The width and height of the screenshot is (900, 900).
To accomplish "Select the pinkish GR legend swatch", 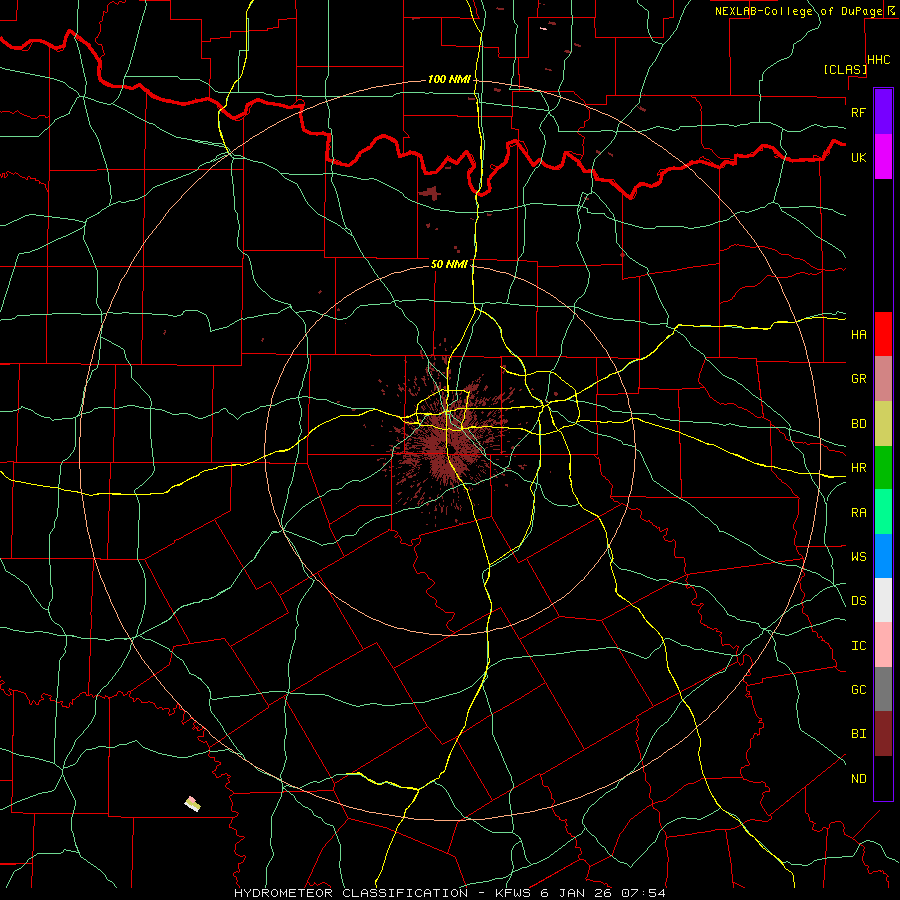I will pos(883,379).
